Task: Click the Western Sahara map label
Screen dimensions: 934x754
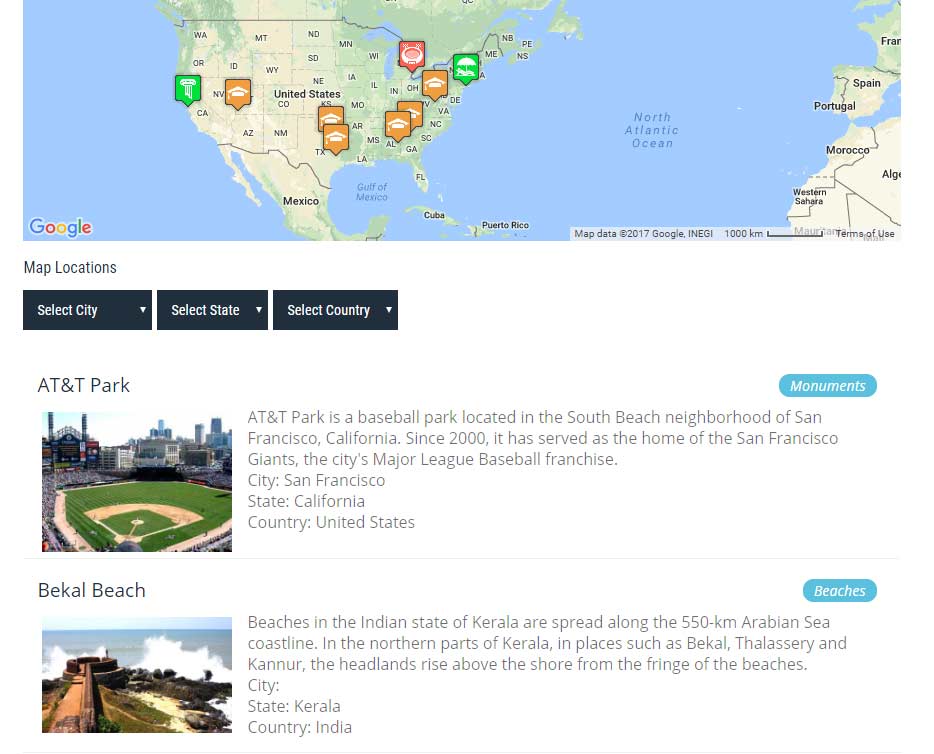Action: [810, 197]
